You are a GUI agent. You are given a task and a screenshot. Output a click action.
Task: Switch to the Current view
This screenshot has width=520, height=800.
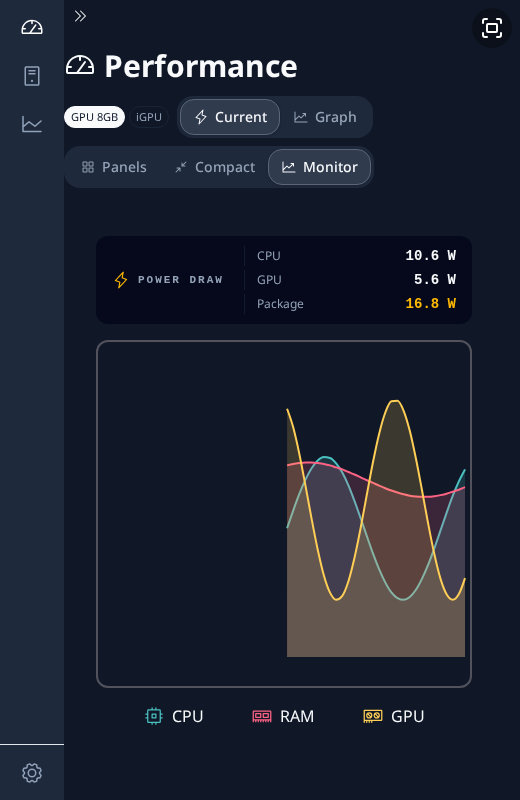click(x=230, y=117)
